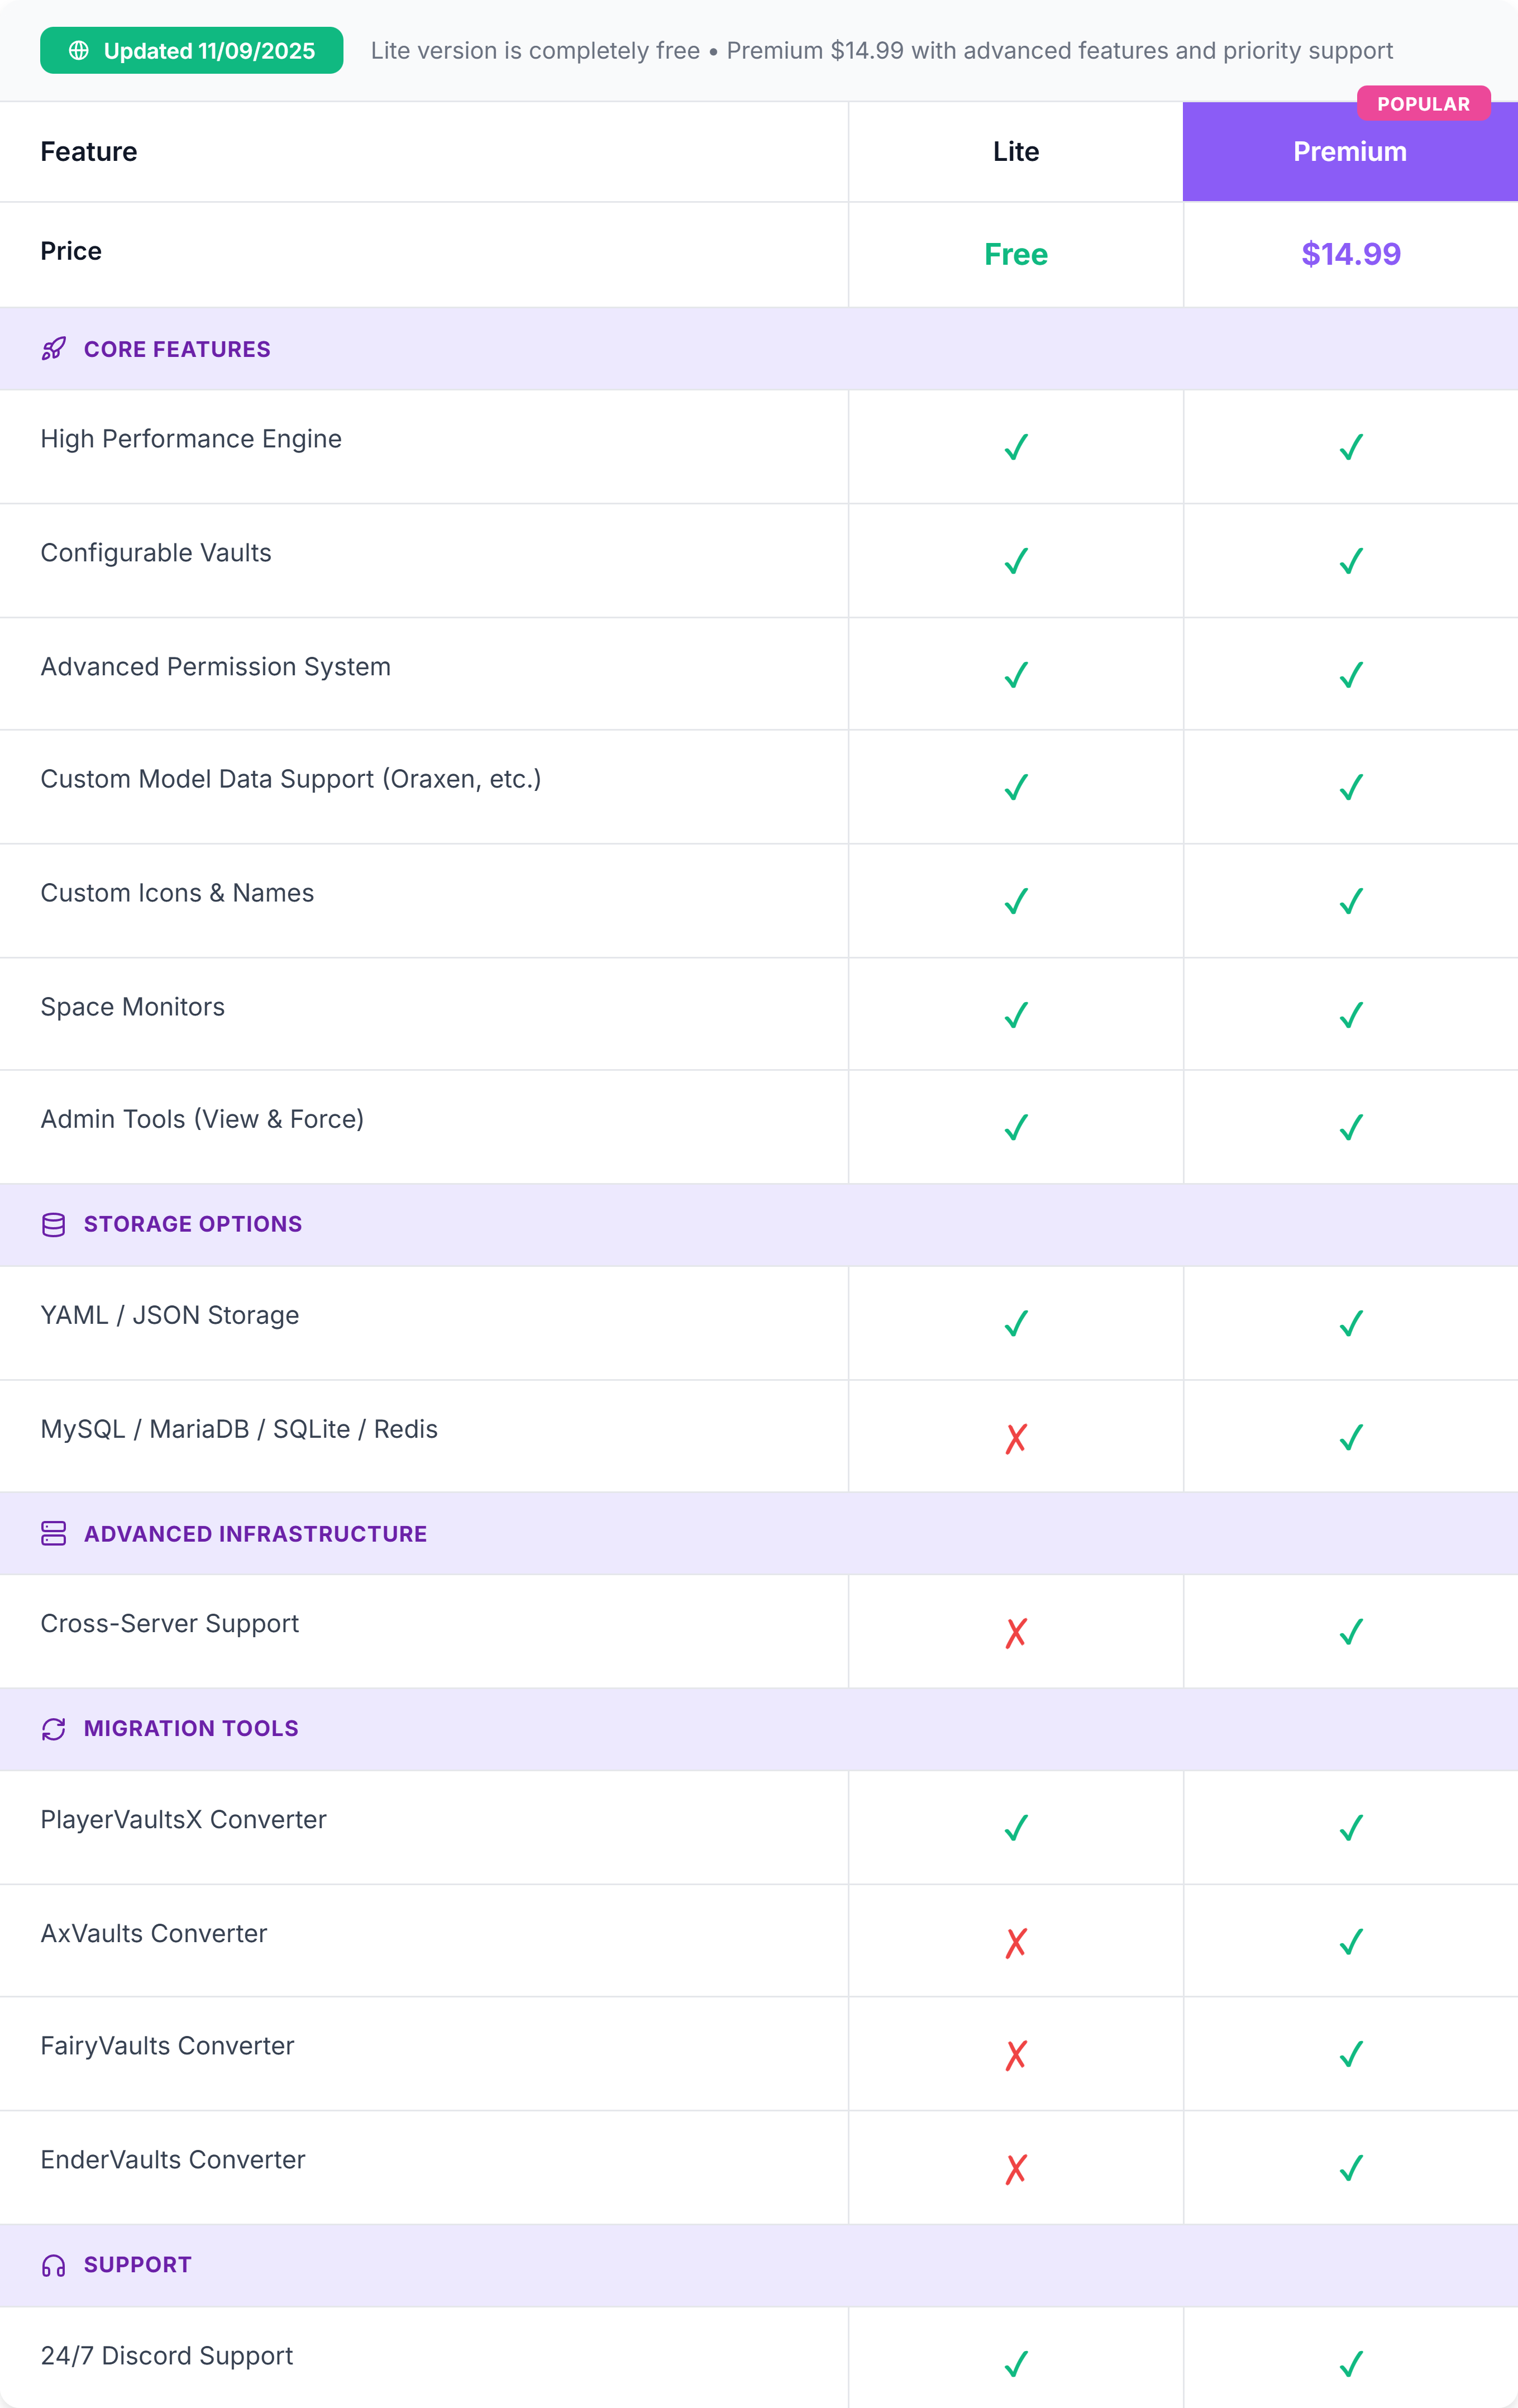The image size is (1518, 2408).
Task: Click the $14.99 Premium price
Action: coord(1351,254)
